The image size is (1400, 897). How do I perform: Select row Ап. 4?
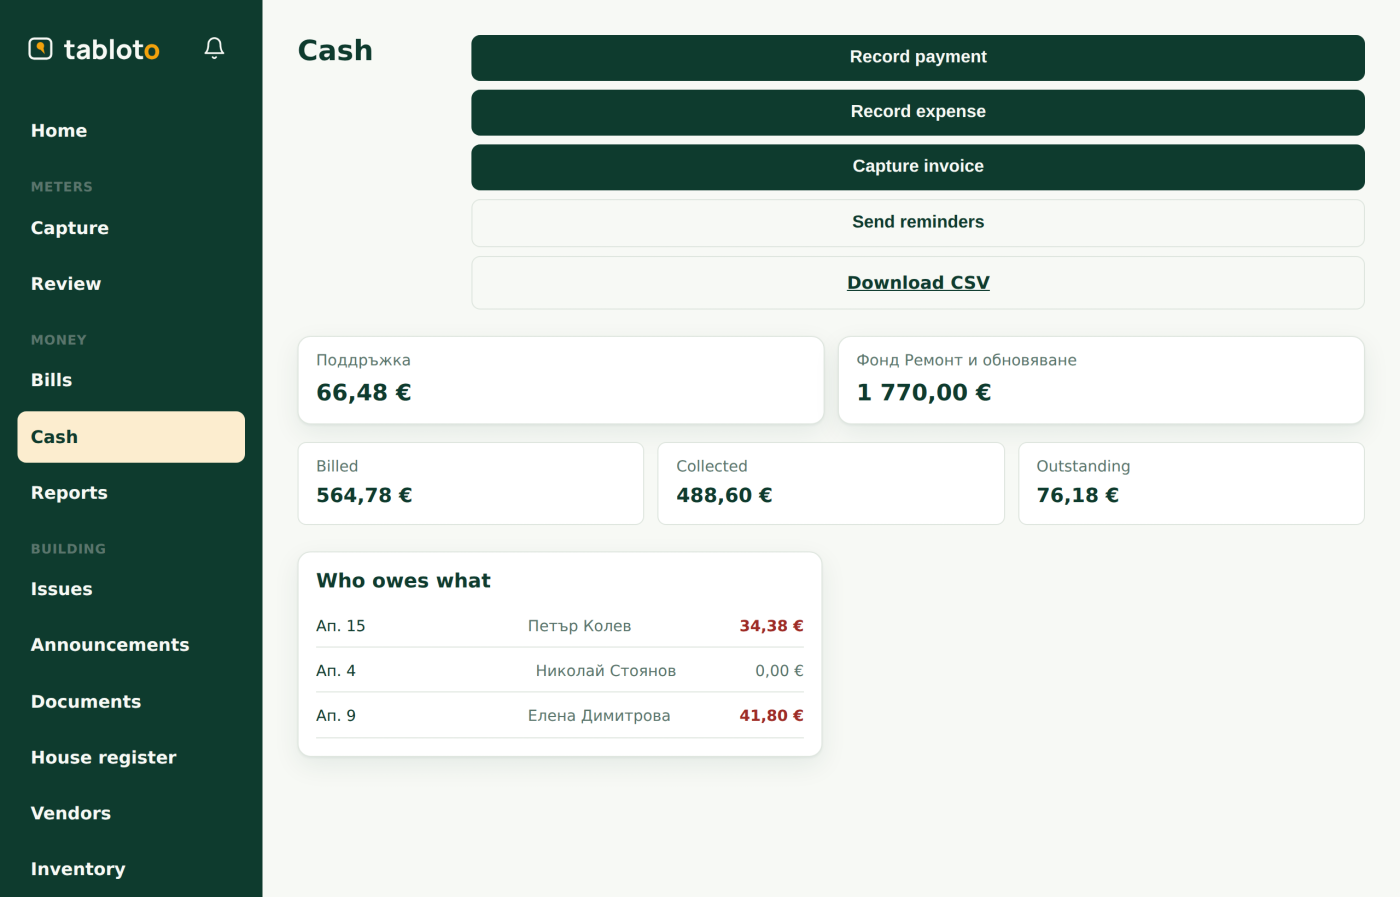click(560, 671)
